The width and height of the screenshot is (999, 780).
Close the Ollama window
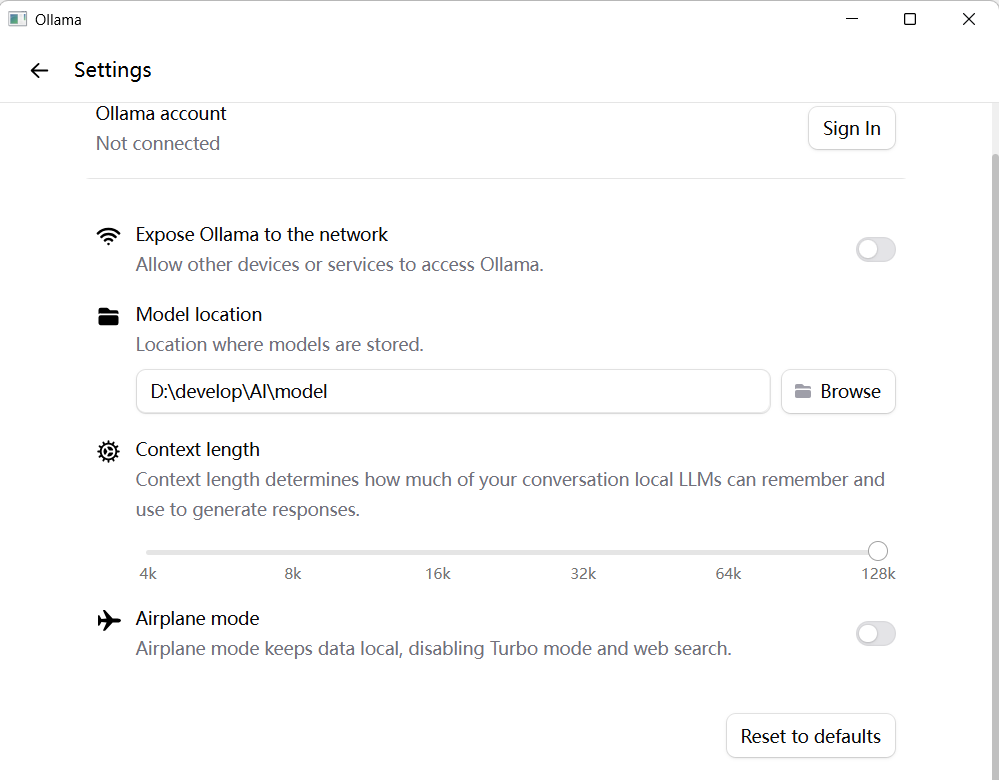968,19
